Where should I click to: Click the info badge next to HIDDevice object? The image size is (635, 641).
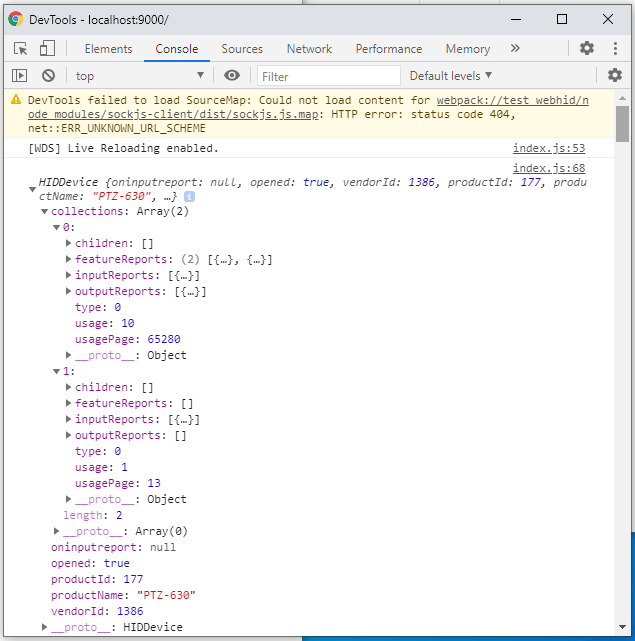pos(189,197)
